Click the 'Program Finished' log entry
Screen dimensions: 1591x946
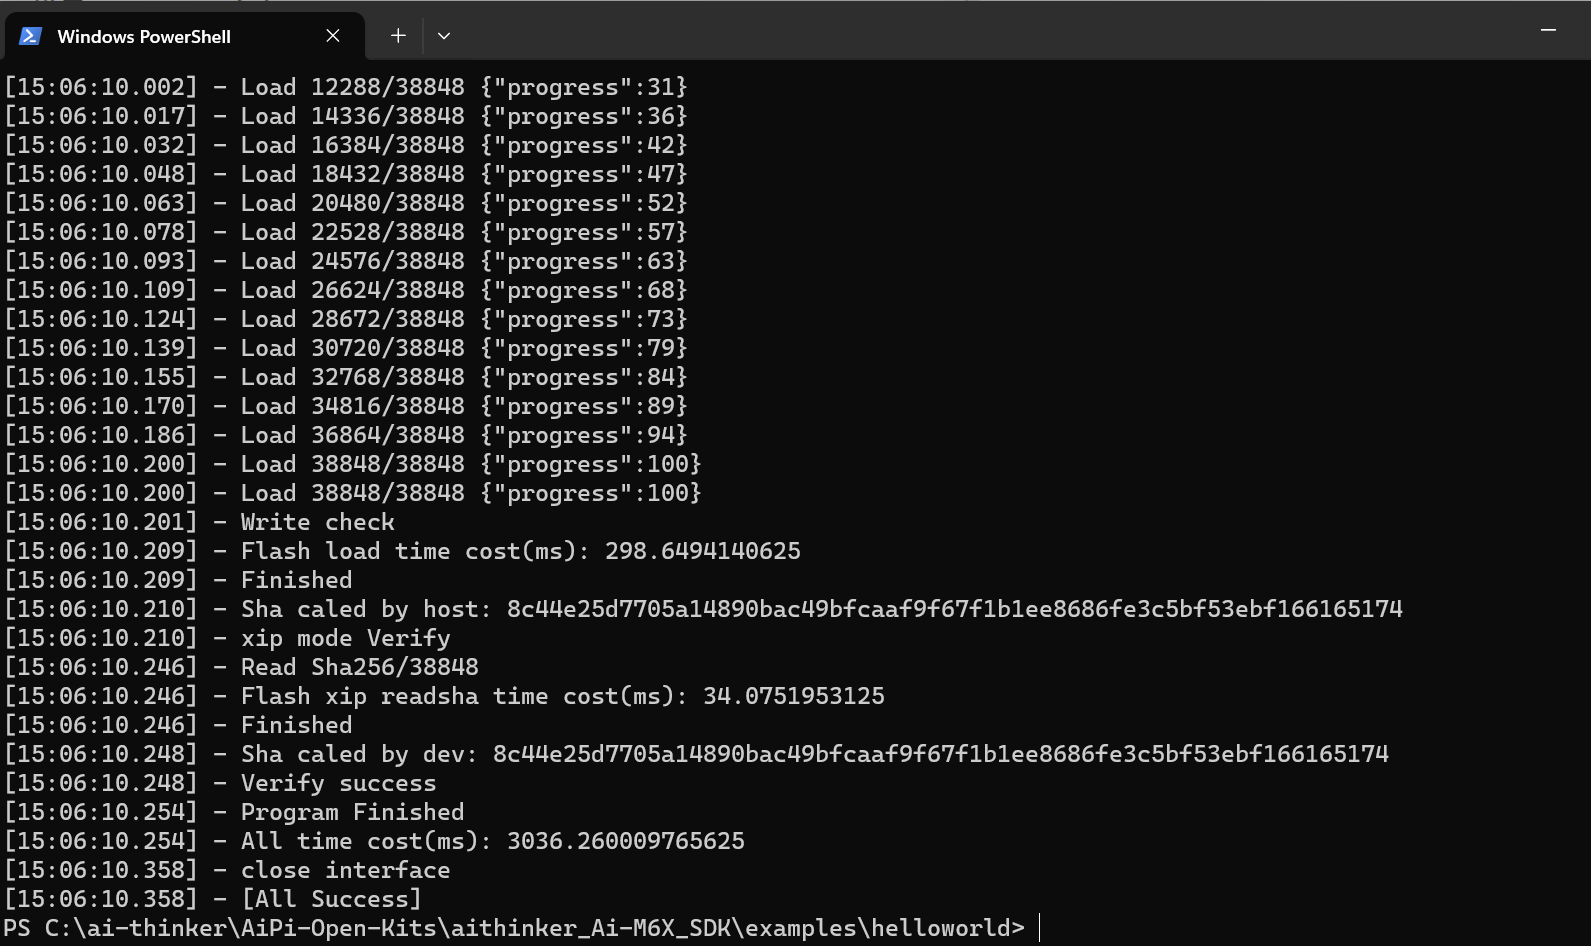tap(352, 812)
